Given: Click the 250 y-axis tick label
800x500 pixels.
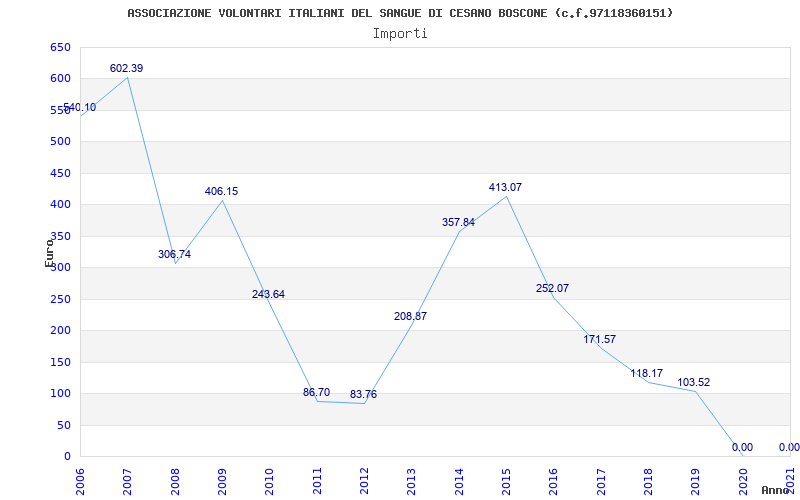Looking at the screenshot, I should (60, 299).
